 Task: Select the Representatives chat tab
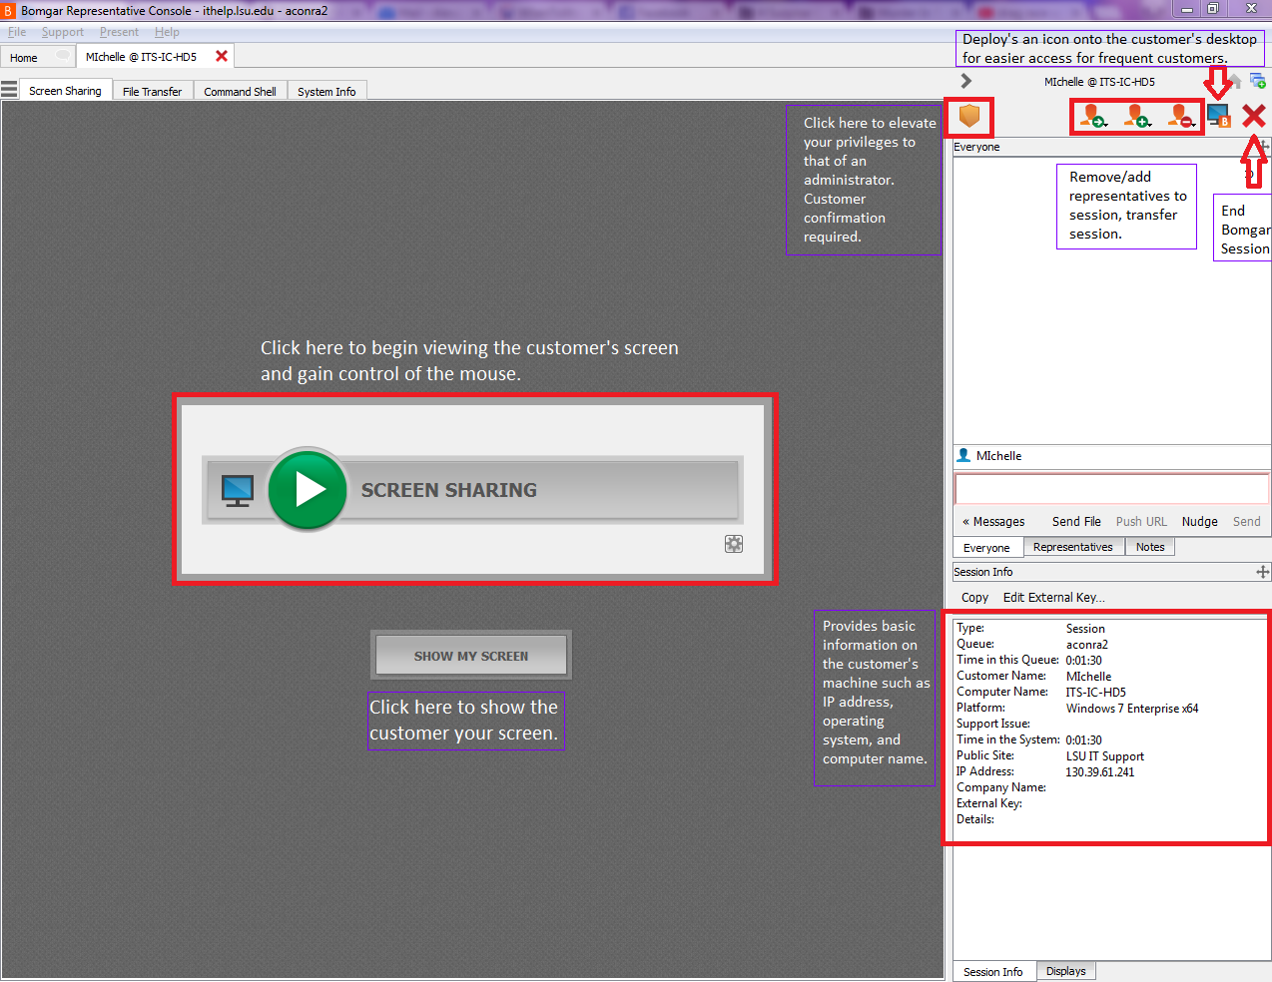click(x=1073, y=547)
